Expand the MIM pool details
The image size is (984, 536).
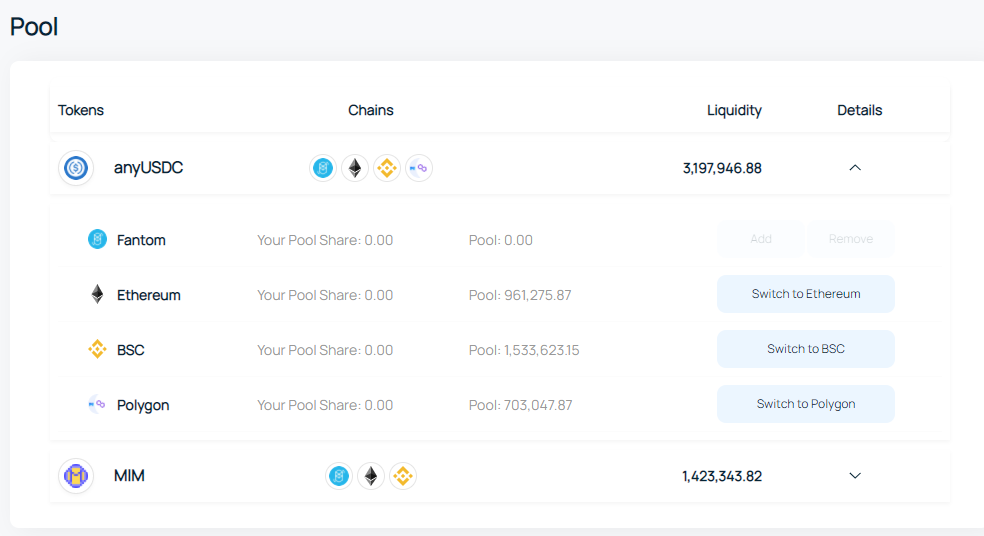click(x=855, y=476)
